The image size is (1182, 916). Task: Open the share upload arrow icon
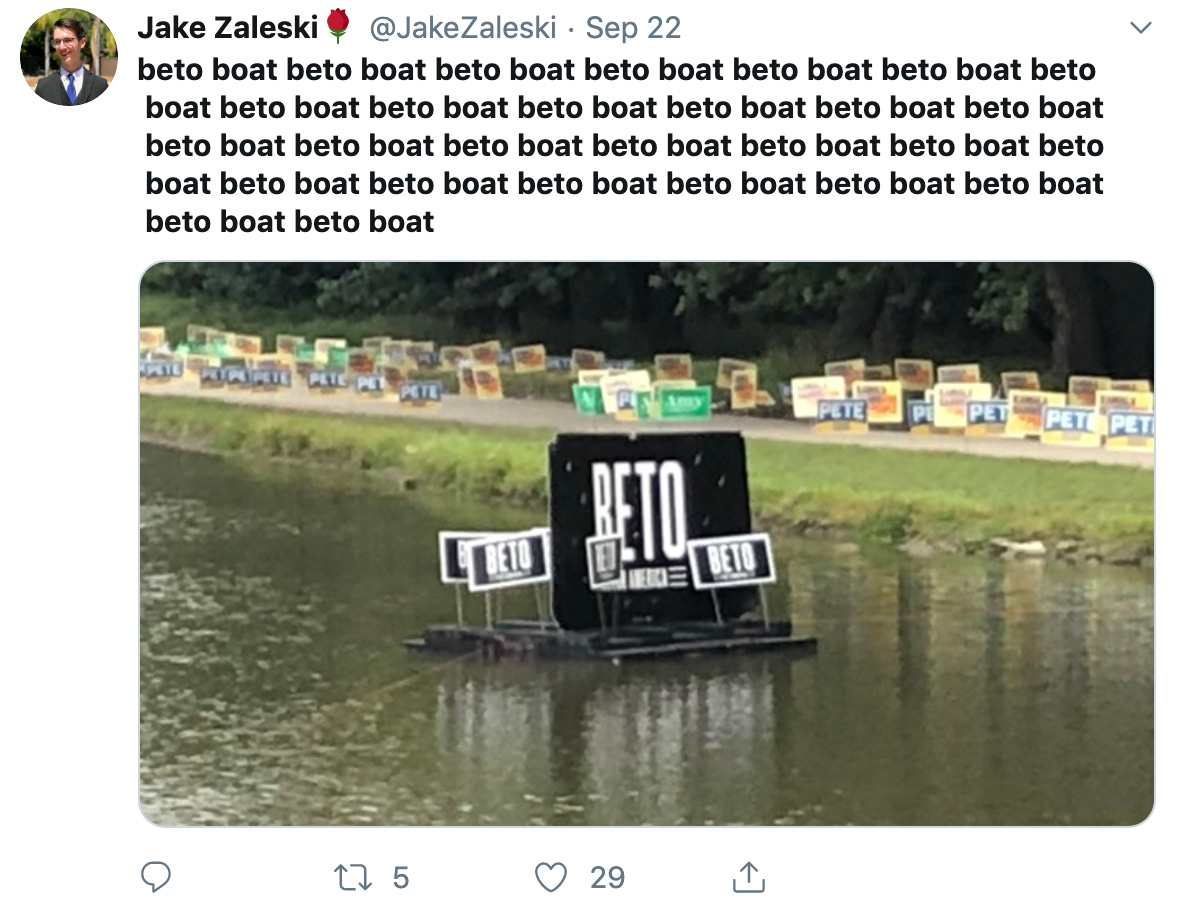click(749, 877)
